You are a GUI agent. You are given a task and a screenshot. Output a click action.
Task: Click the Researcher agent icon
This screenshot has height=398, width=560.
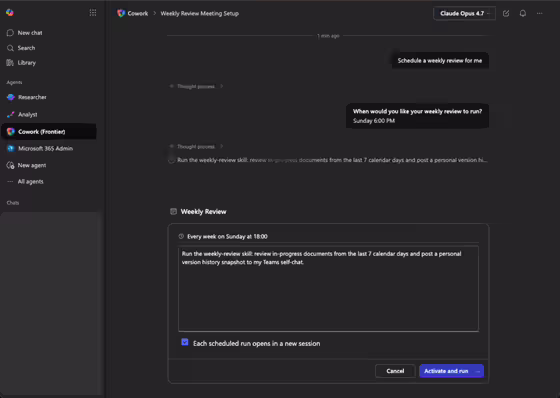coord(11,97)
